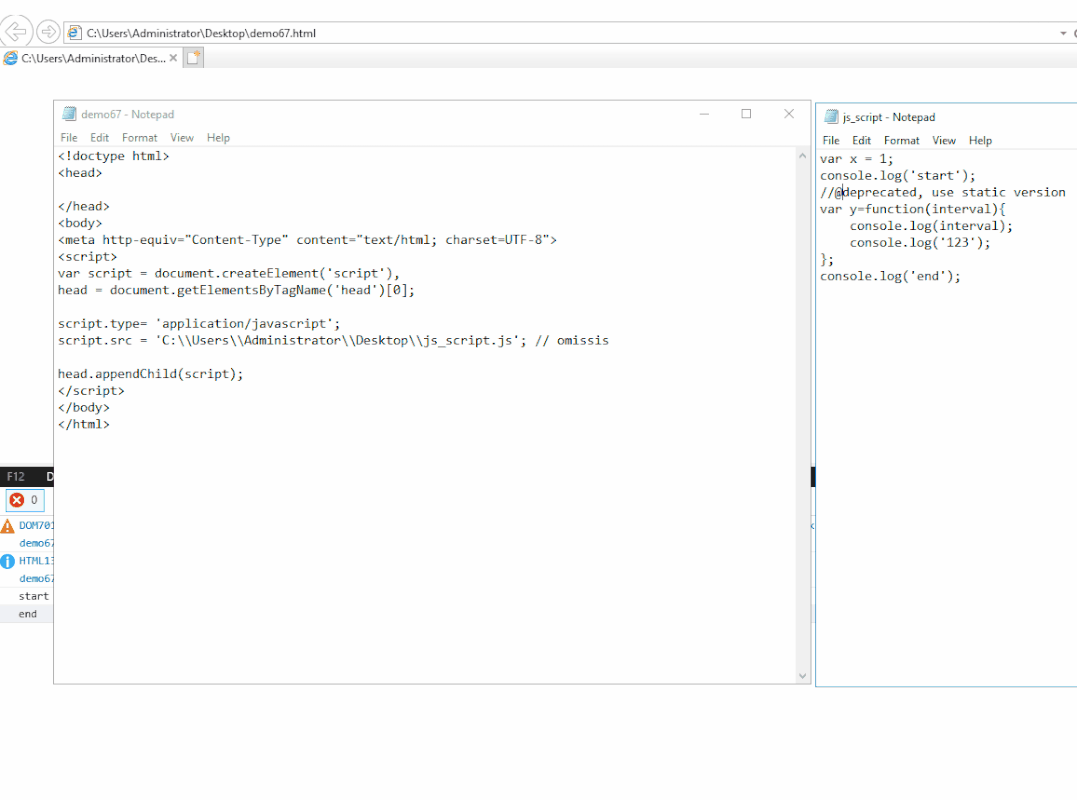Close the demo67 Notepad window
The image size is (1077, 800).
[789, 114]
